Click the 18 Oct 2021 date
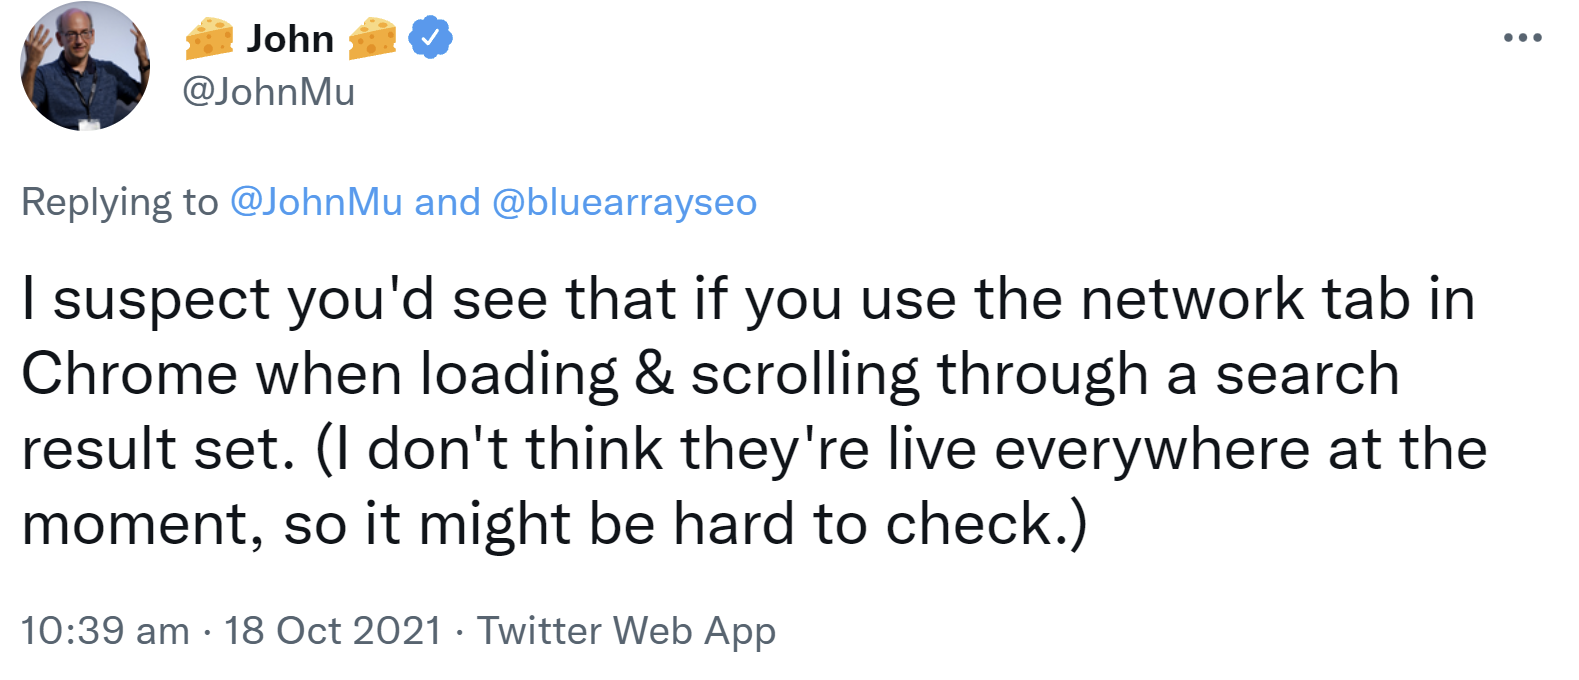 point(333,631)
